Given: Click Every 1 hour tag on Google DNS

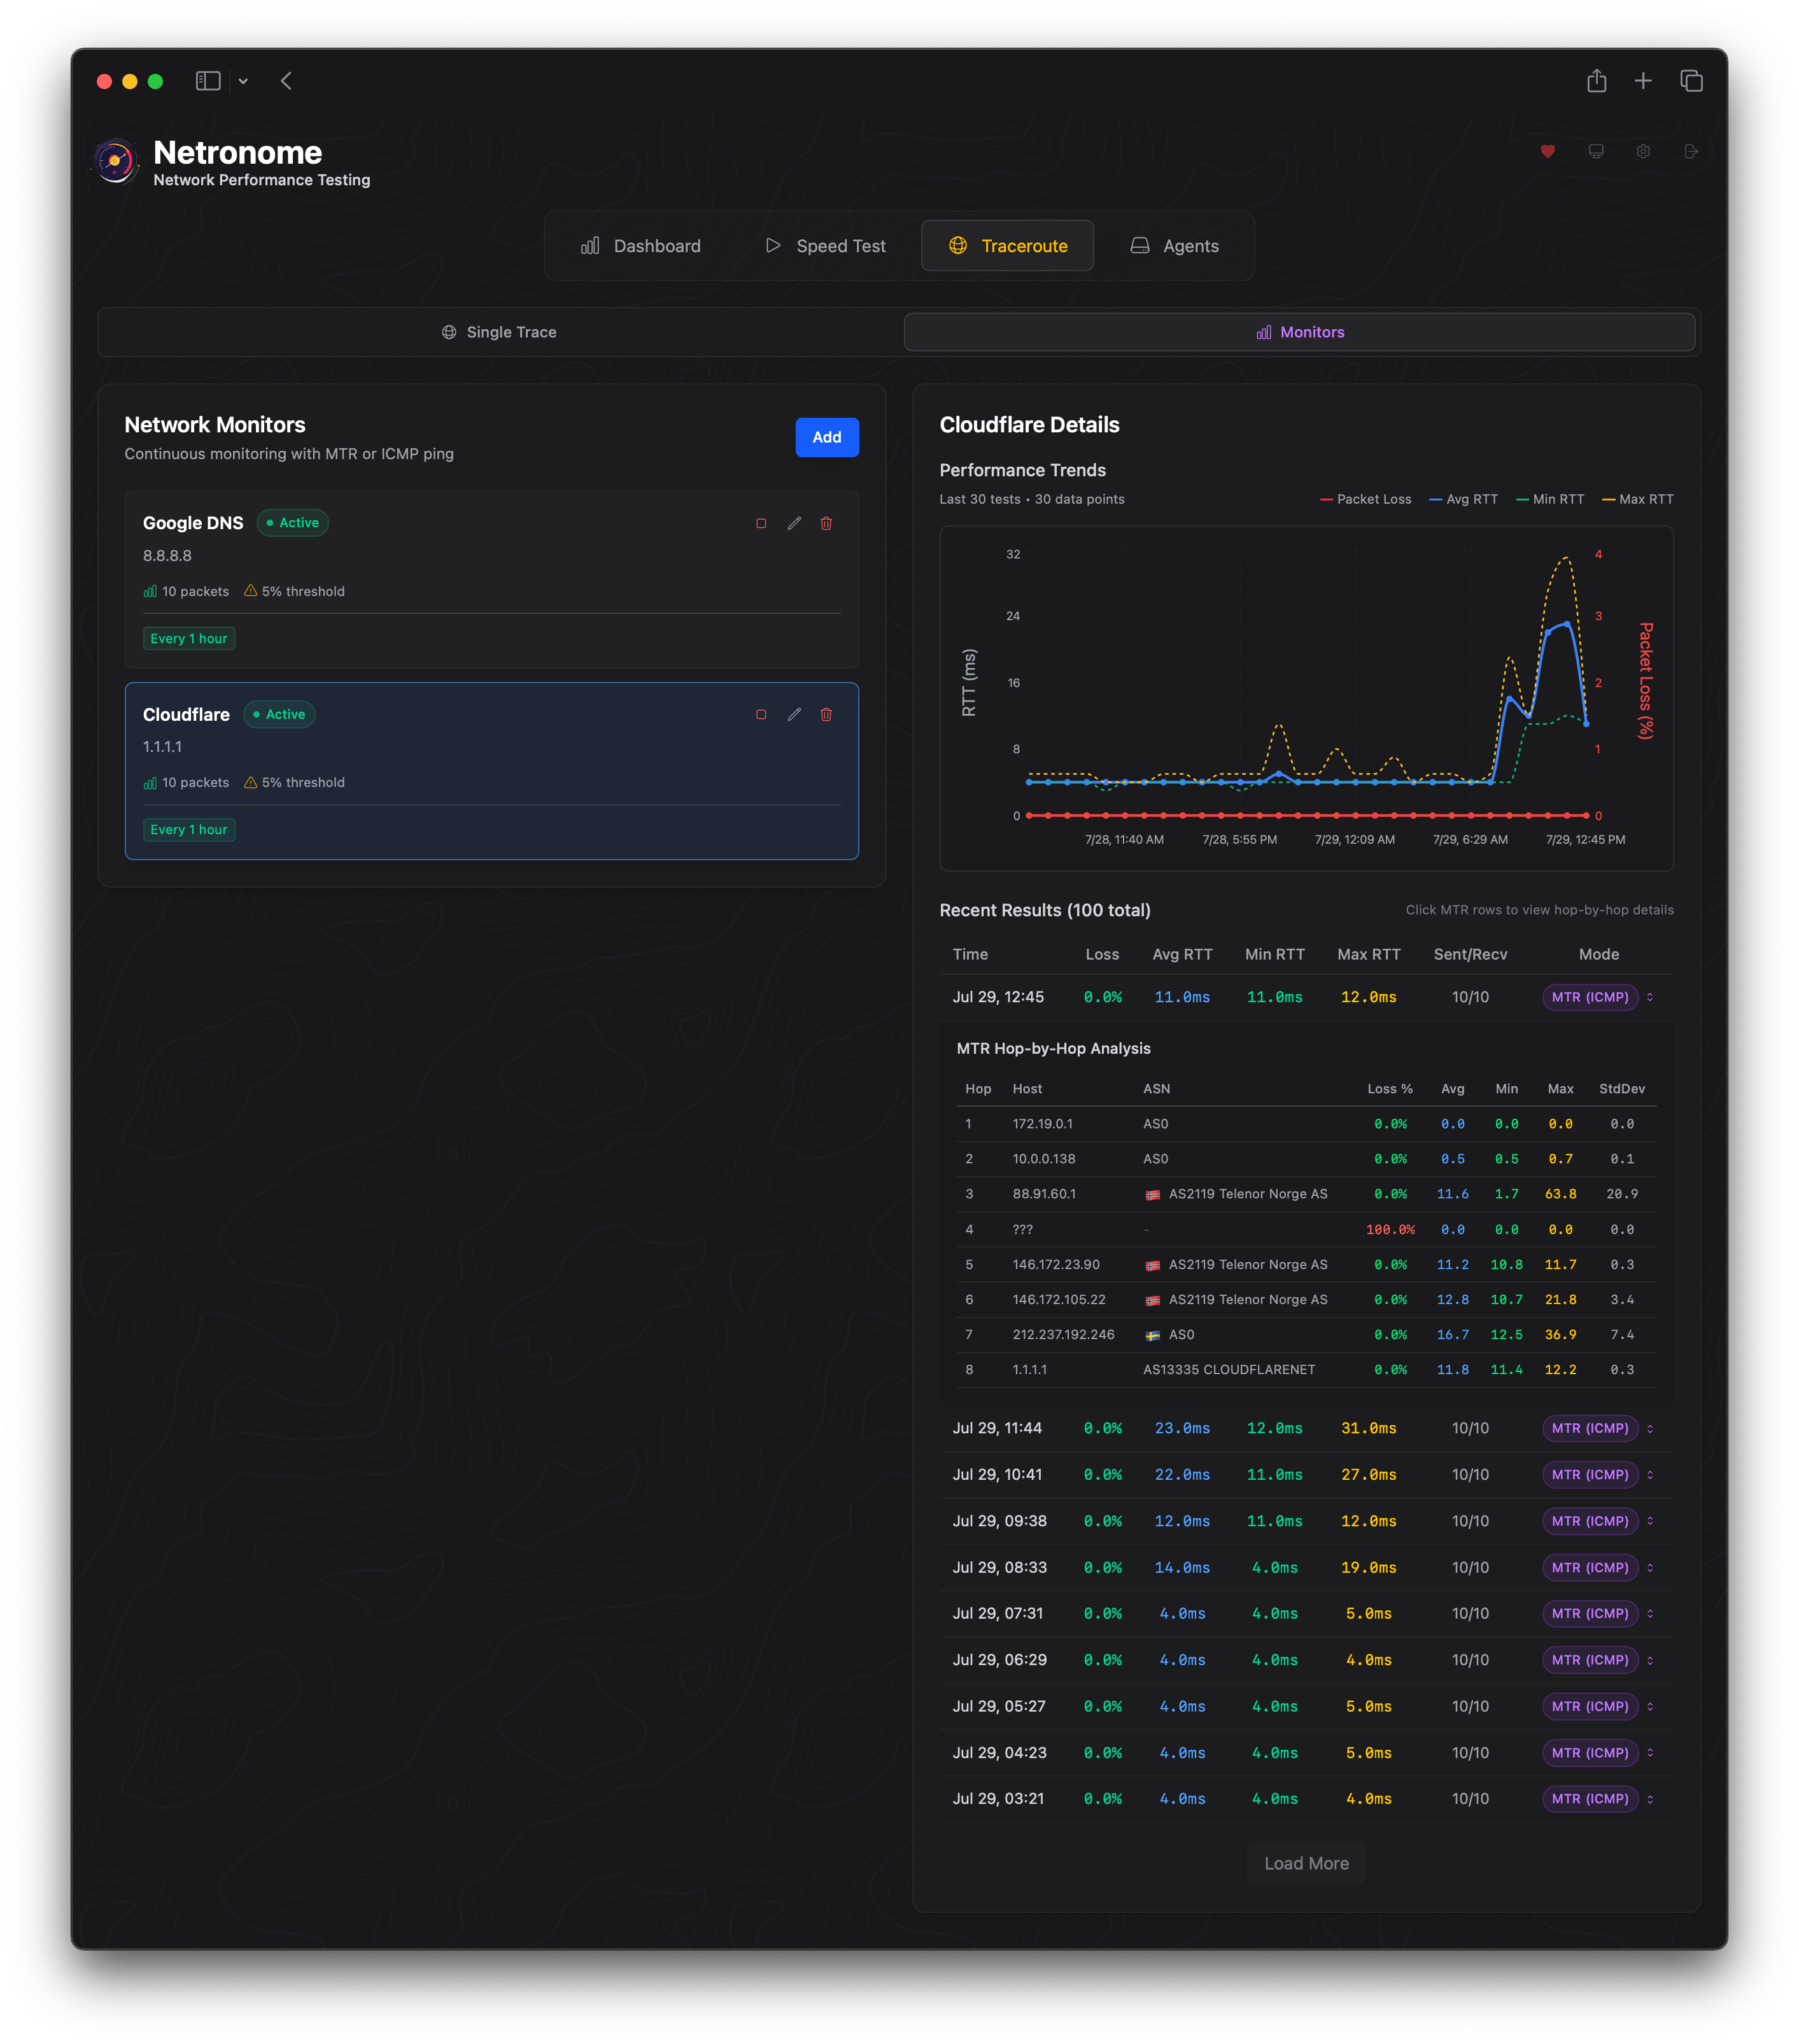Looking at the screenshot, I should 189,638.
